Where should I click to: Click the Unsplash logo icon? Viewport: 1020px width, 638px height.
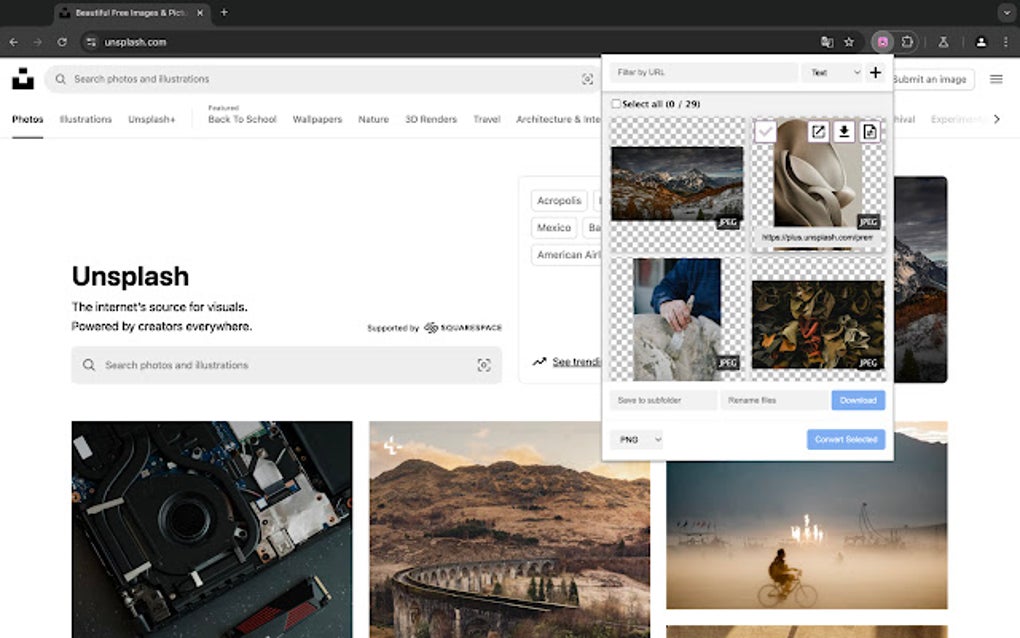click(23, 78)
